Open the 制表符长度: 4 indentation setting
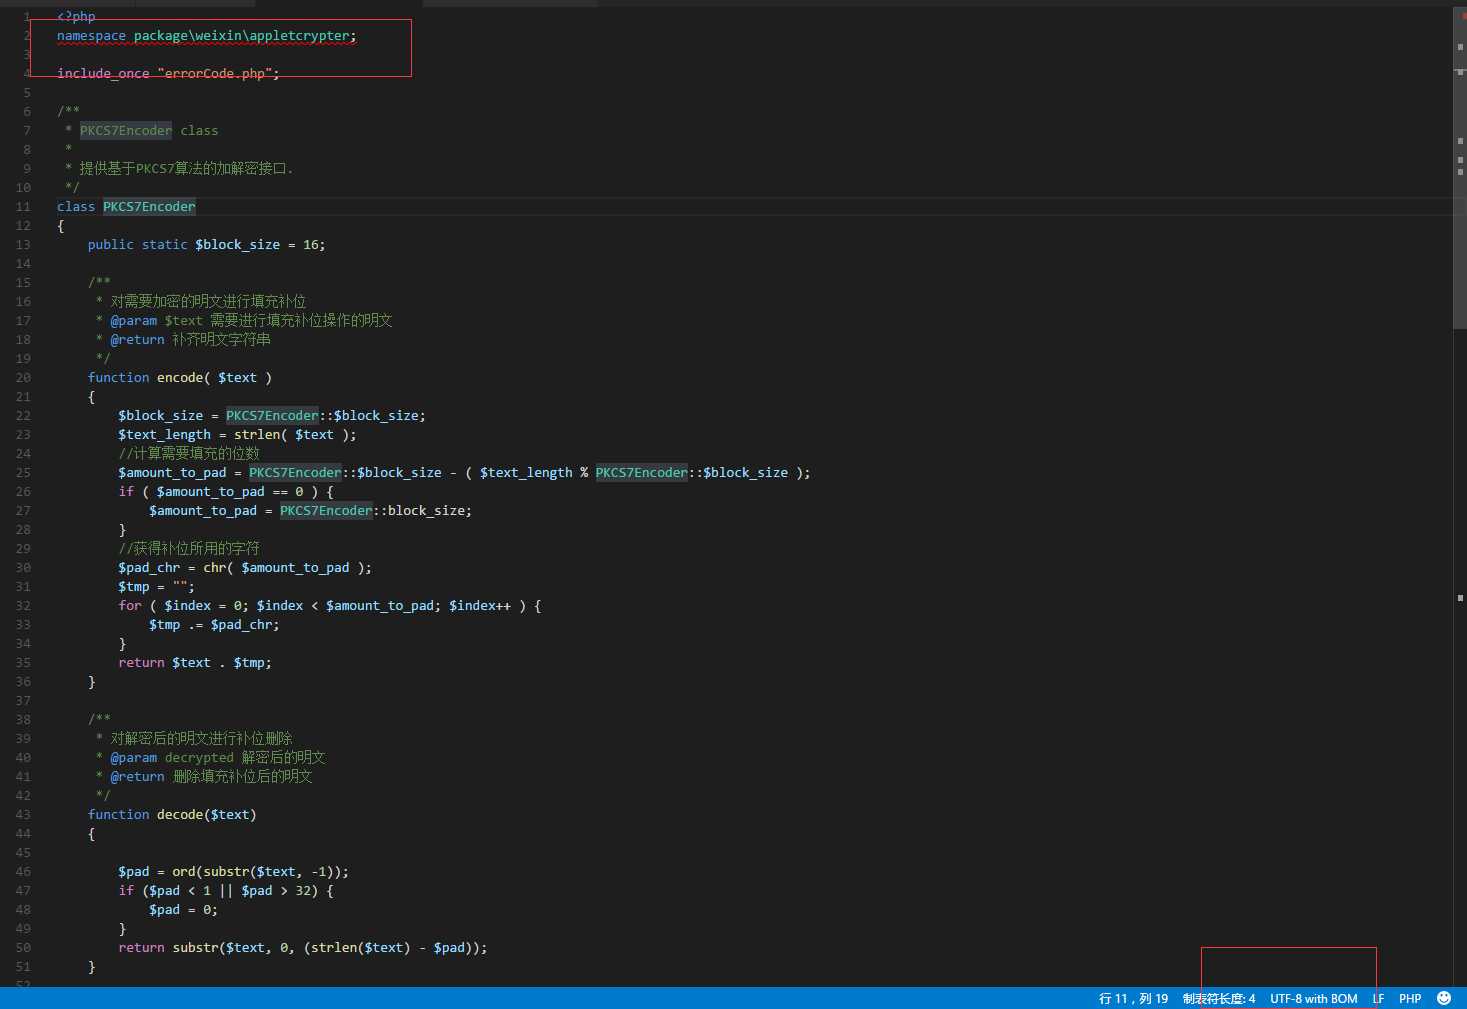 coord(1218,998)
